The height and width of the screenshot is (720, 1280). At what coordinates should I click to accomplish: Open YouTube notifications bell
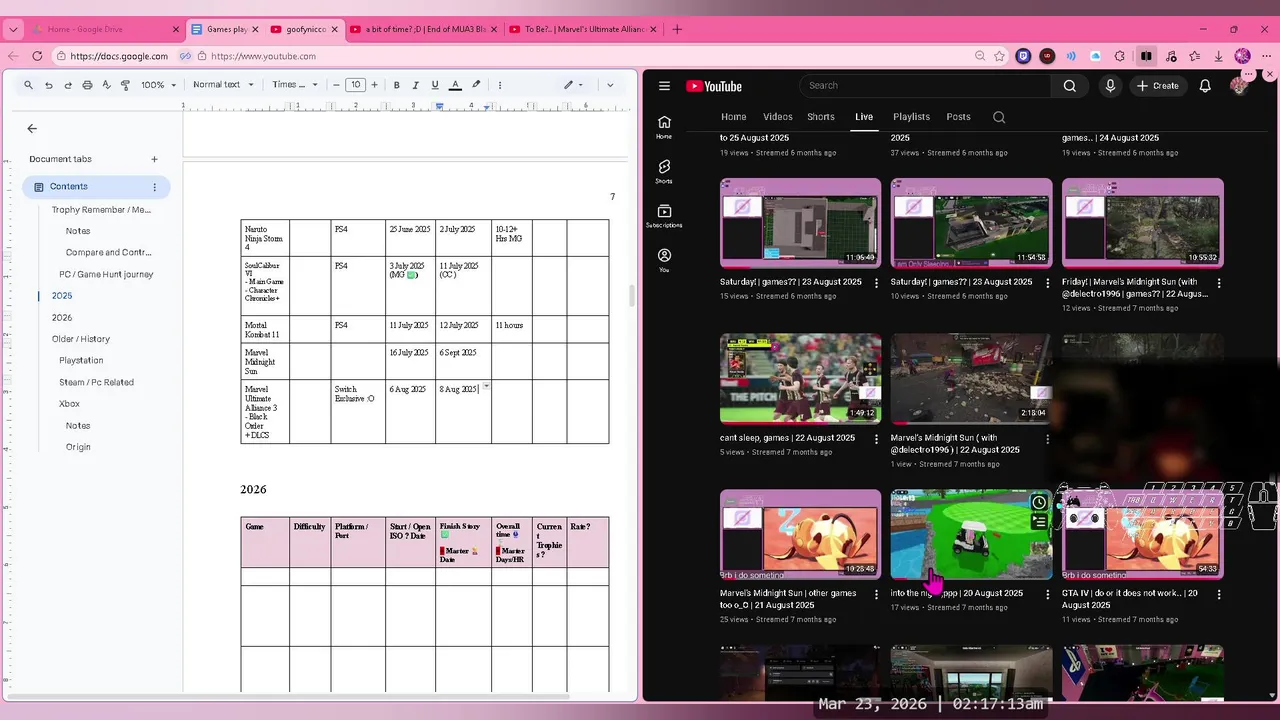click(1205, 86)
